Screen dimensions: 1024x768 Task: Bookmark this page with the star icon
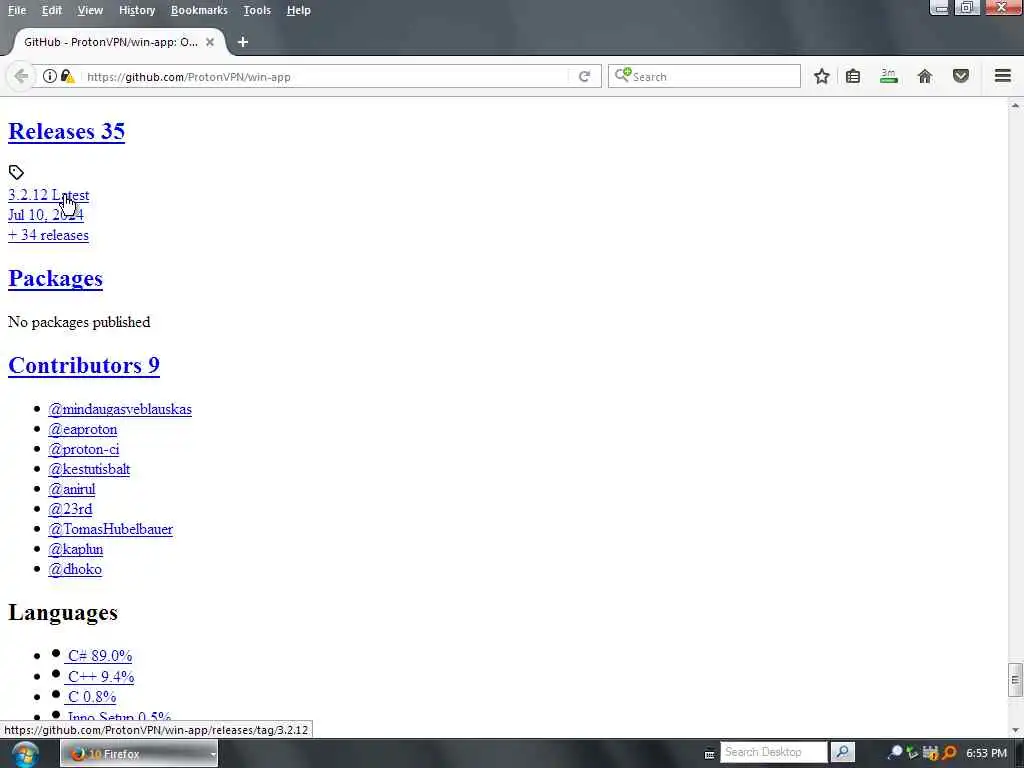pyautogui.click(x=822, y=76)
